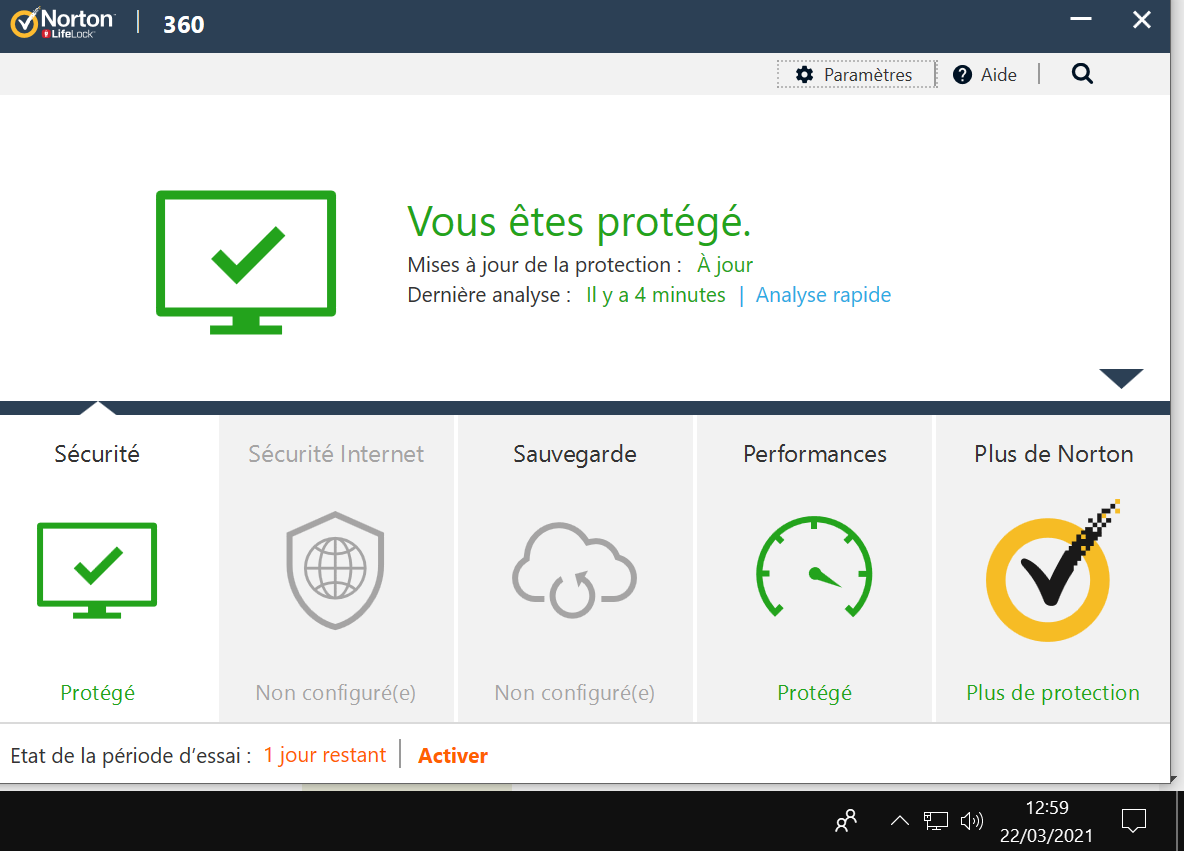Expand details with the dark down arrow
This screenshot has height=851, width=1184.
(1121, 378)
